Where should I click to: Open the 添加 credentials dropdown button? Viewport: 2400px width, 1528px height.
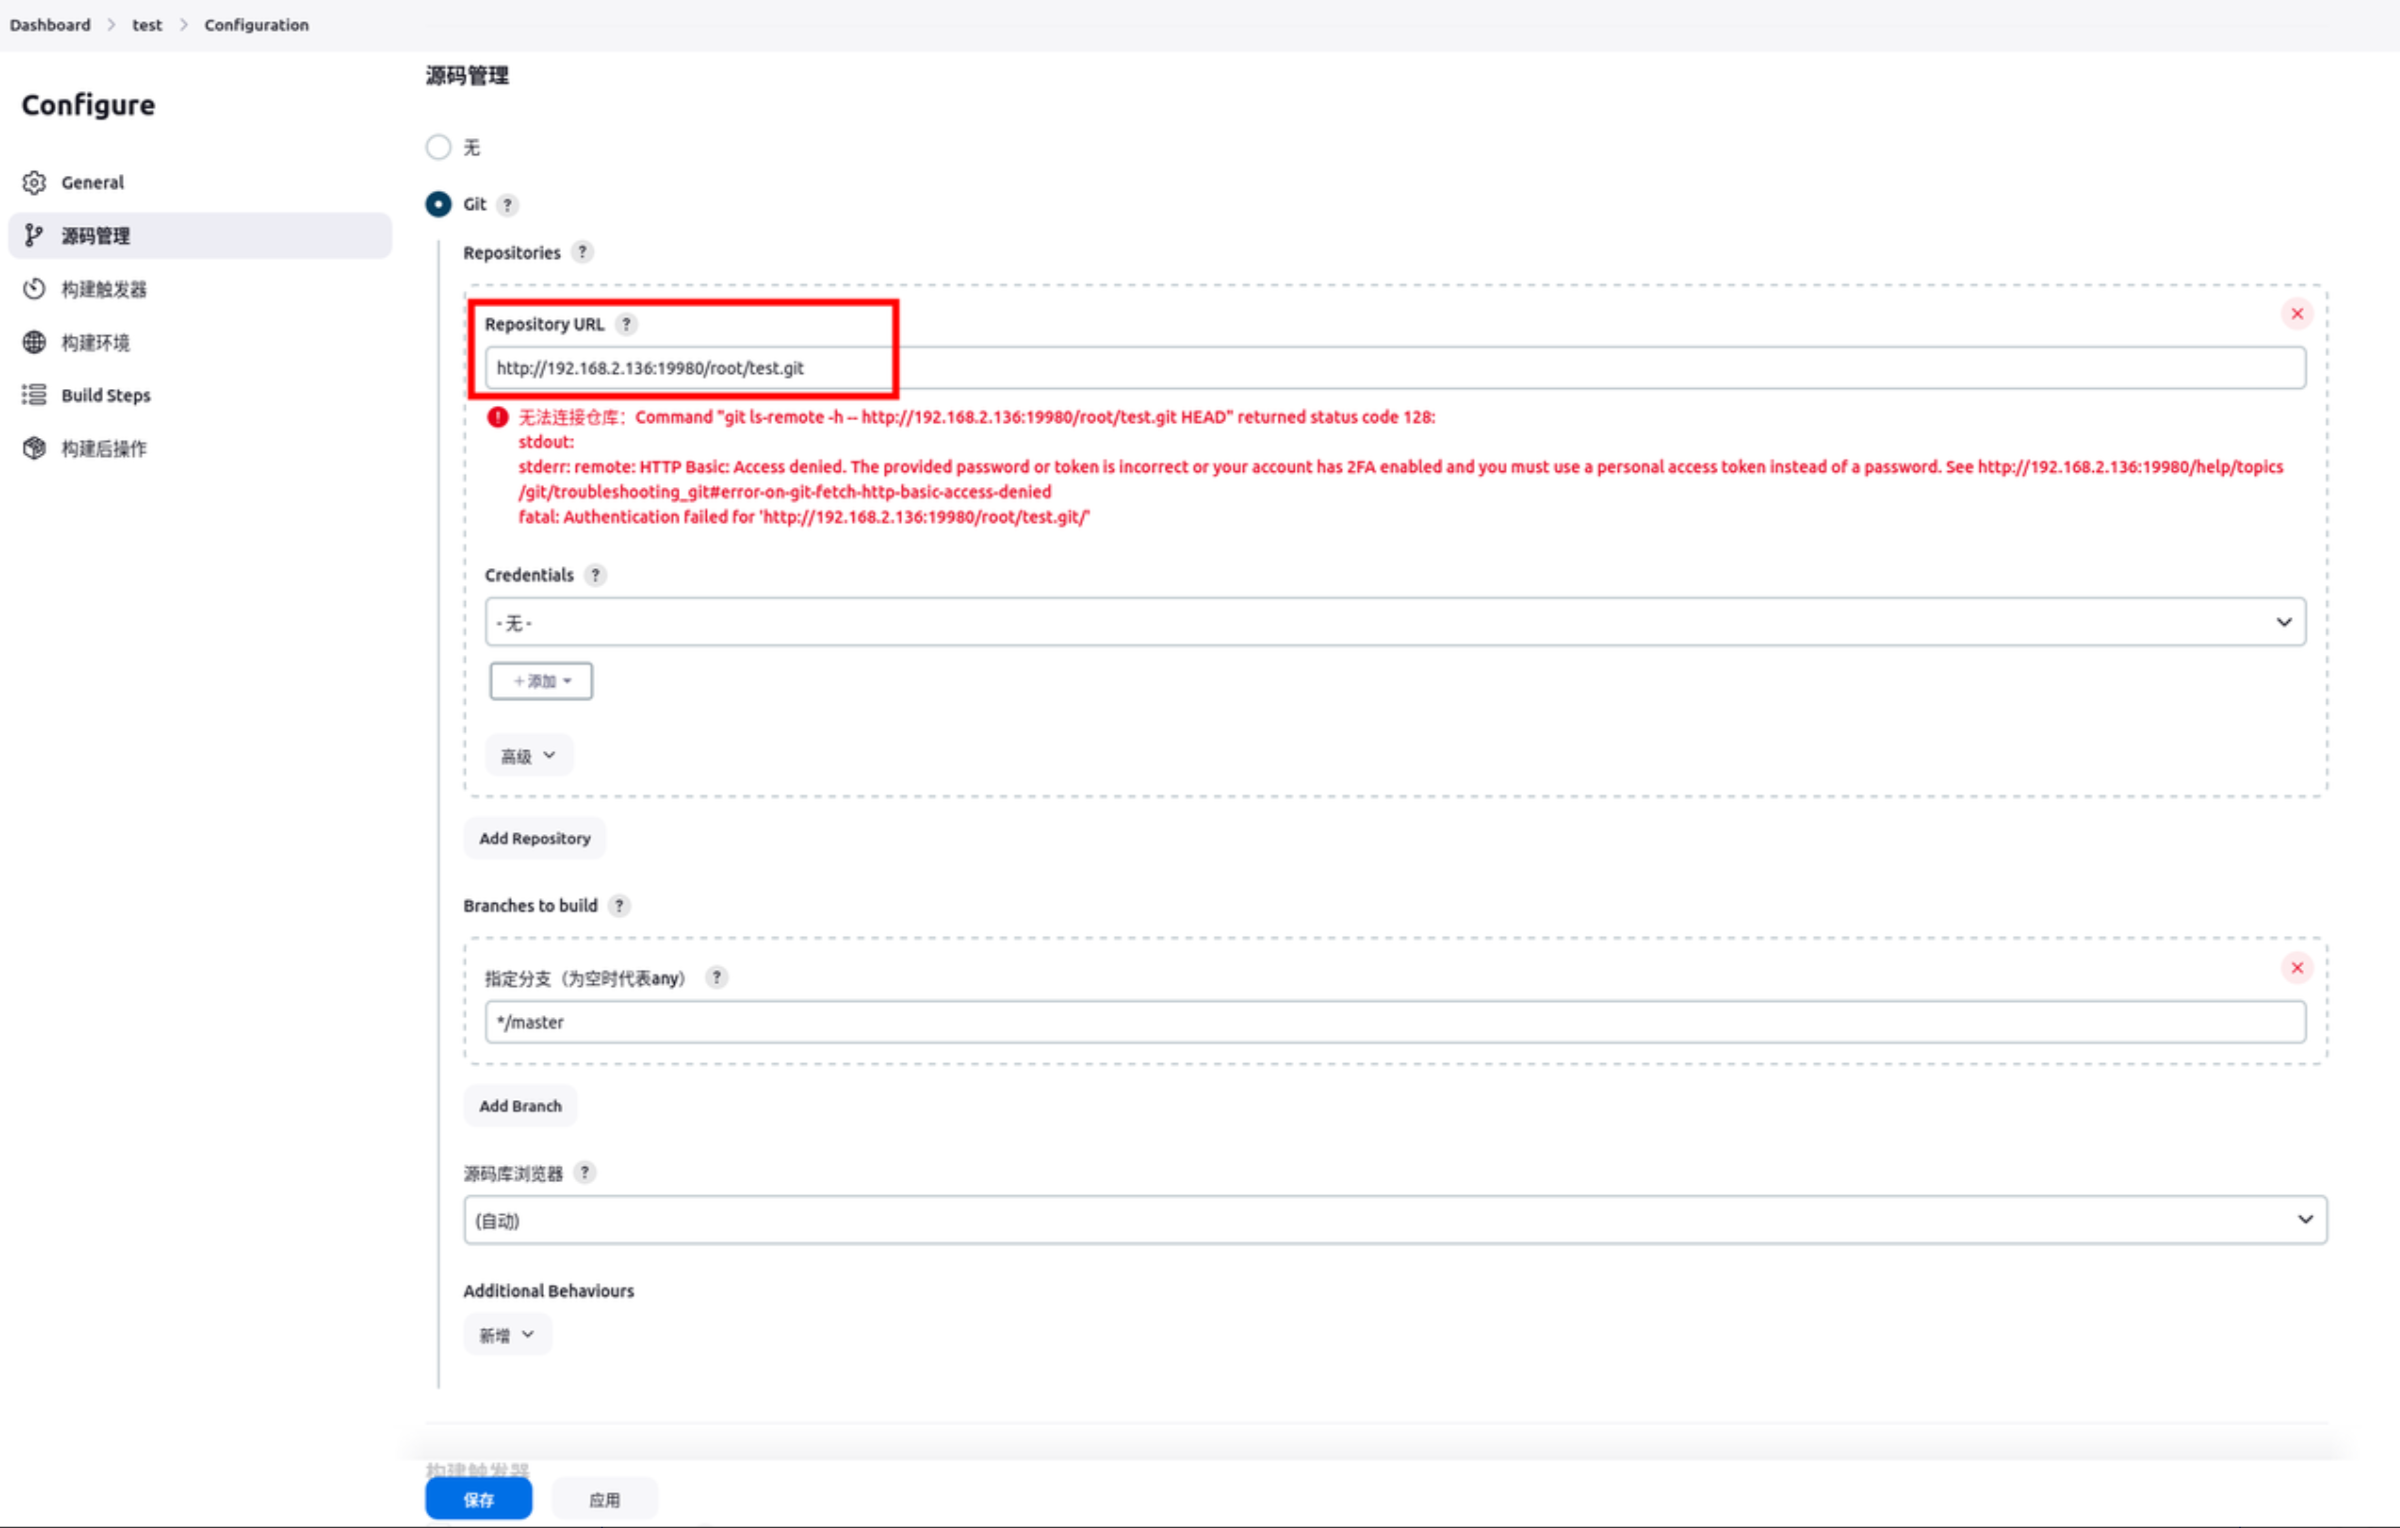click(x=541, y=681)
